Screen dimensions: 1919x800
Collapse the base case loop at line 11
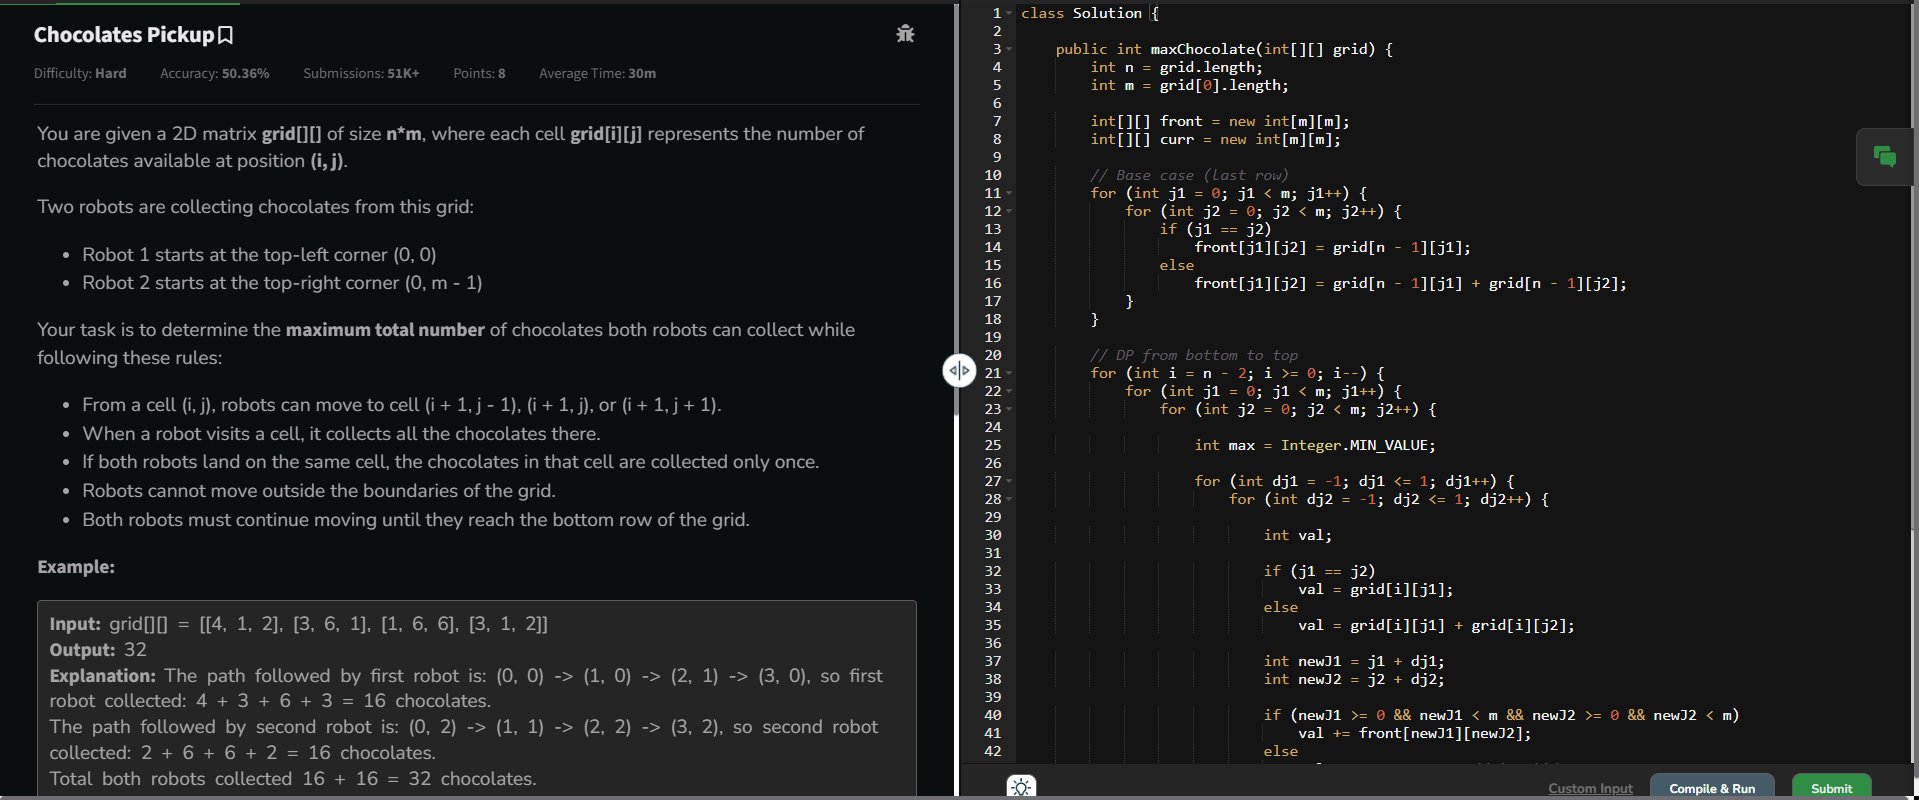click(1010, 193)
